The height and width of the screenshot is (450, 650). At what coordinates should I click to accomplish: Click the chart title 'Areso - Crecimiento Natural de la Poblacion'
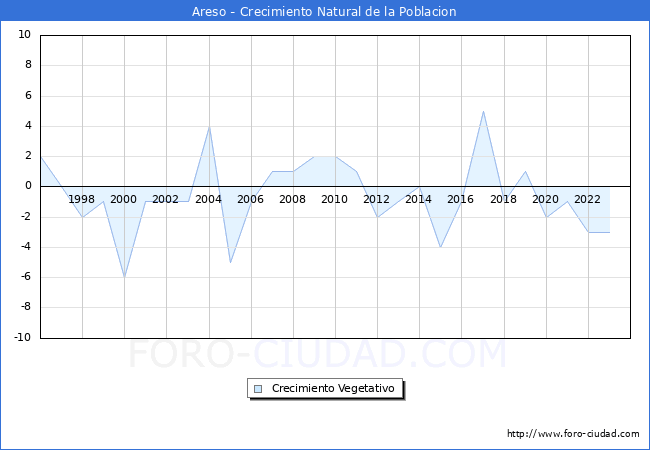point(324,12)
